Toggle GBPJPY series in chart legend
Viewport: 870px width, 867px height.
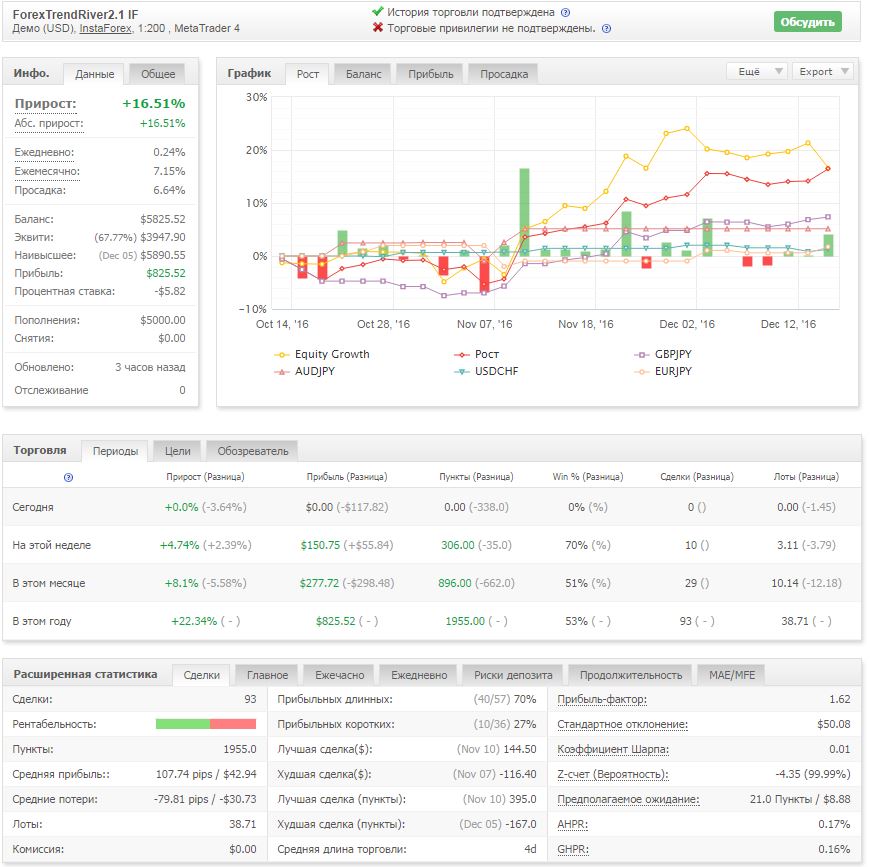coord(663,354)
